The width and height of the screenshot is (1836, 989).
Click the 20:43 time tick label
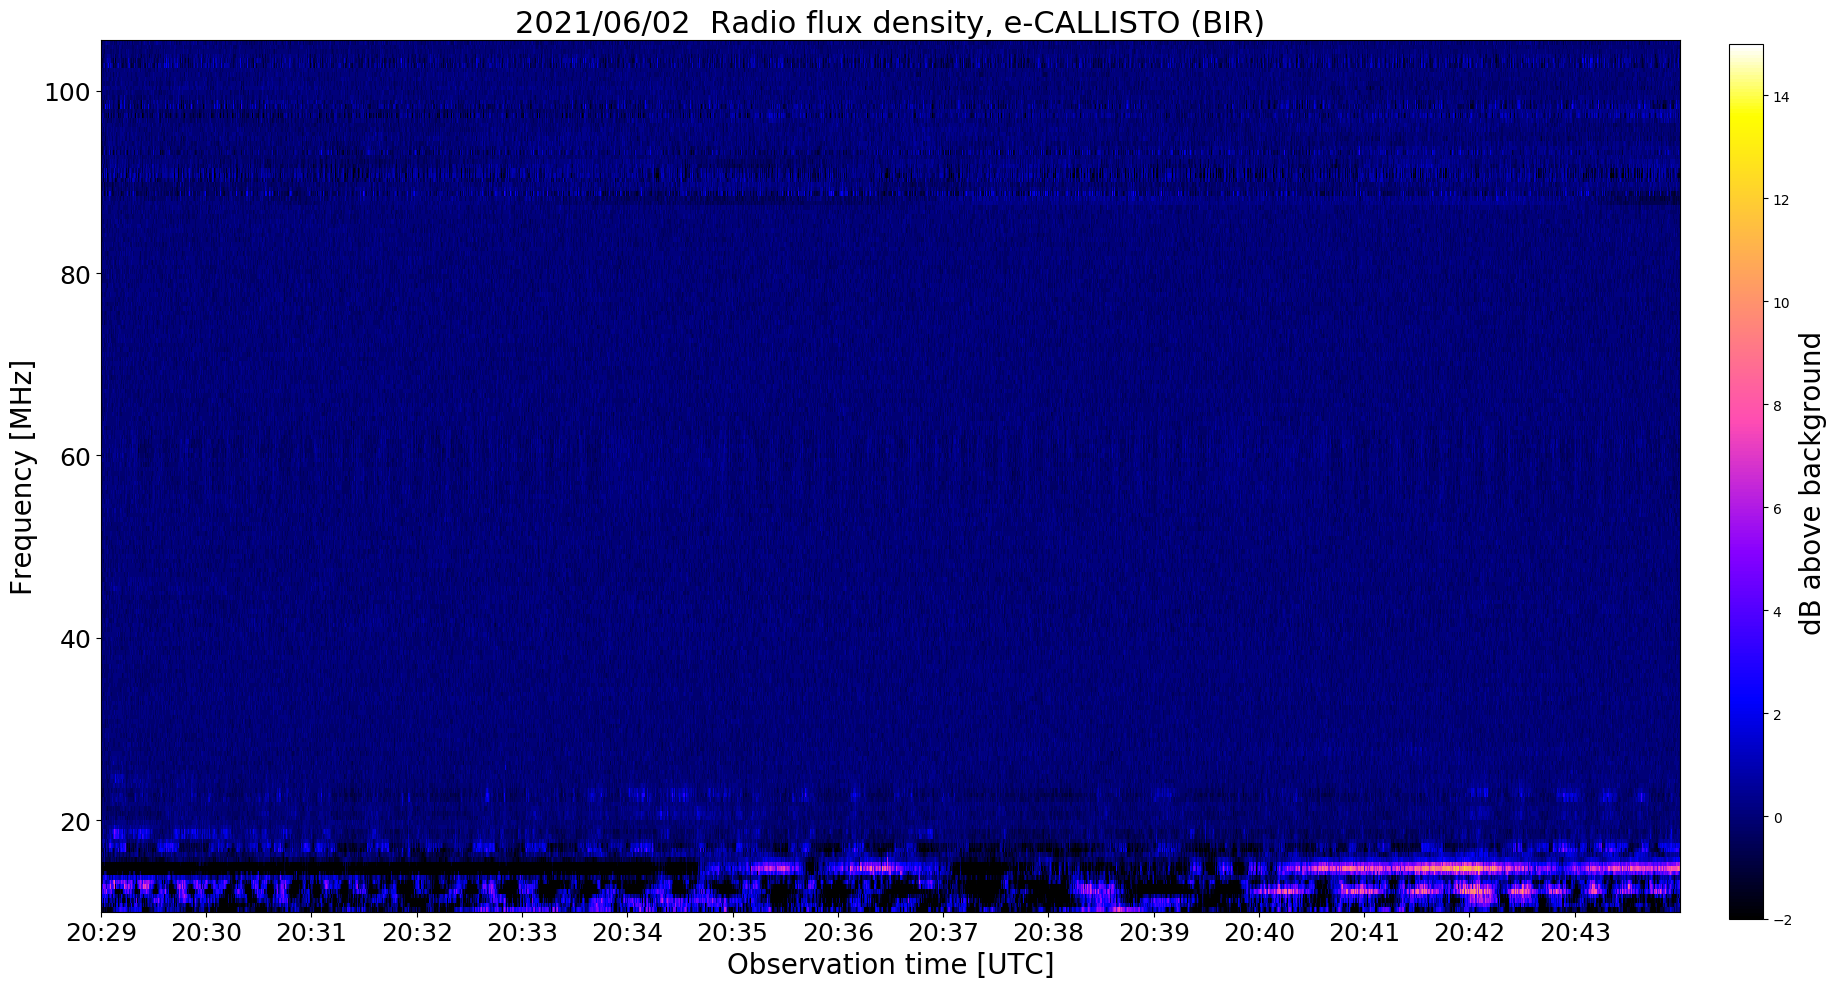click(1575, 933)
